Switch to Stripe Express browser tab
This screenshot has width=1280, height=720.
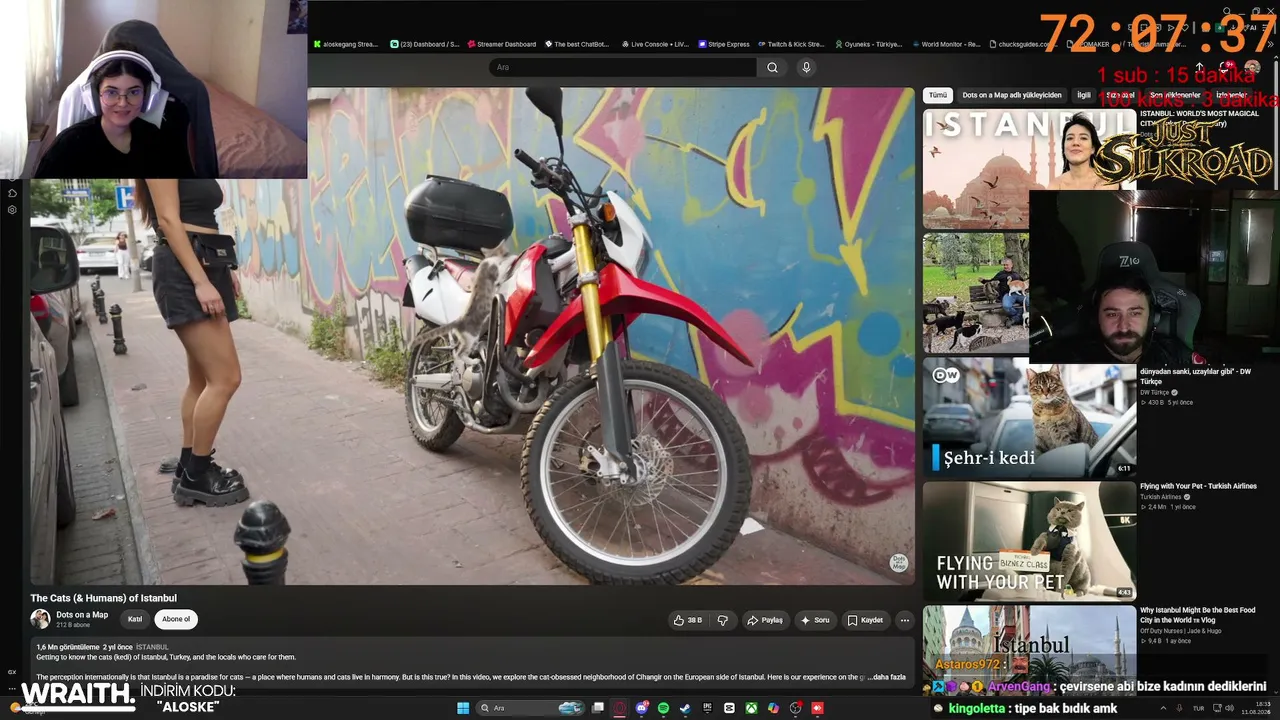(724, 44)
